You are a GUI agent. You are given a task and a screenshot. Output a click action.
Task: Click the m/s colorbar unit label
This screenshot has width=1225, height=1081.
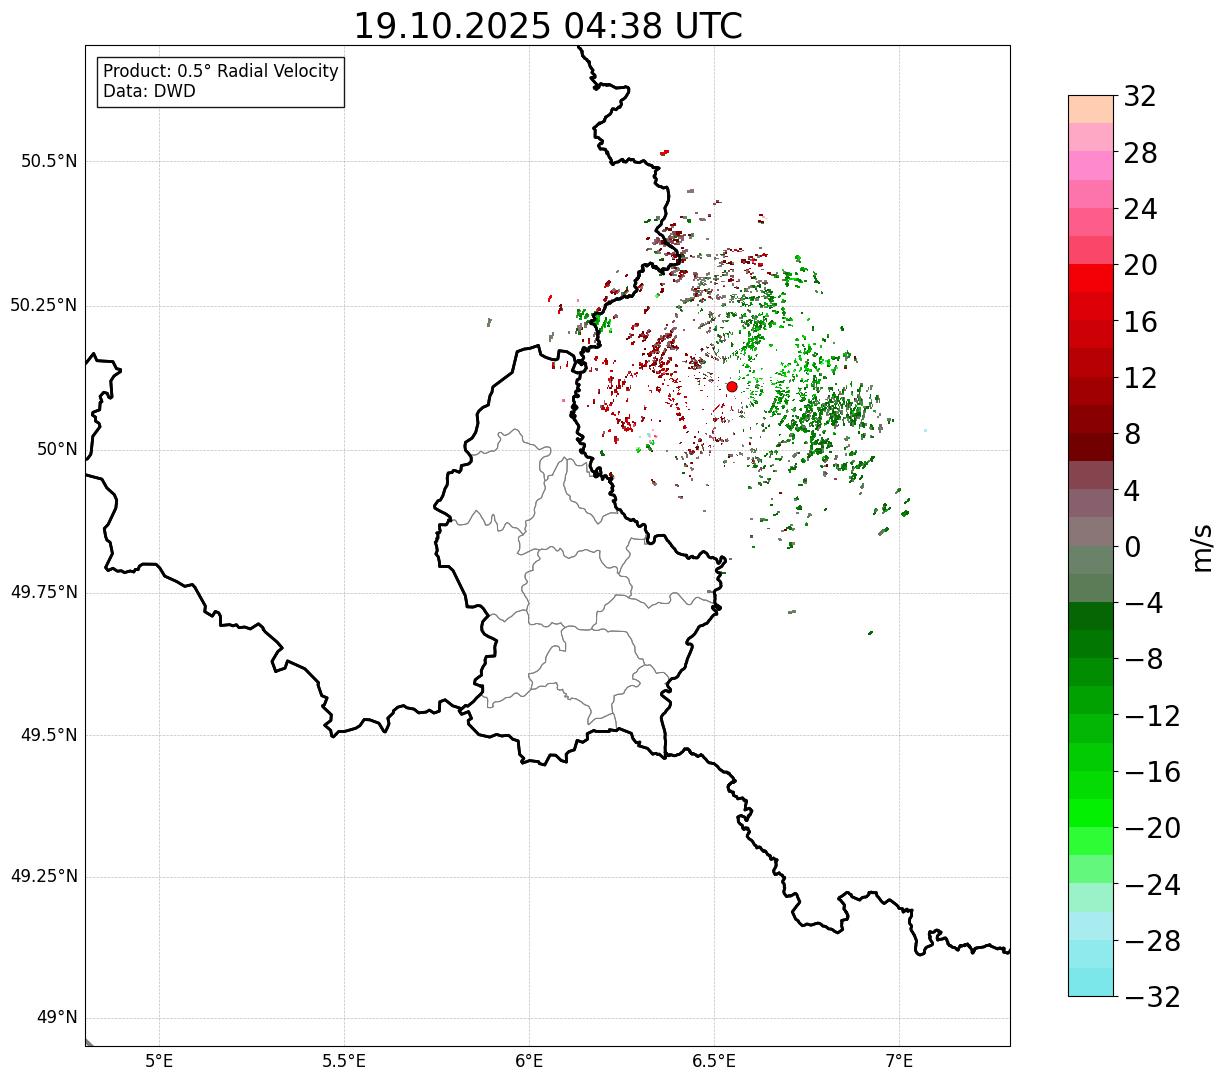coord(1202,547)
